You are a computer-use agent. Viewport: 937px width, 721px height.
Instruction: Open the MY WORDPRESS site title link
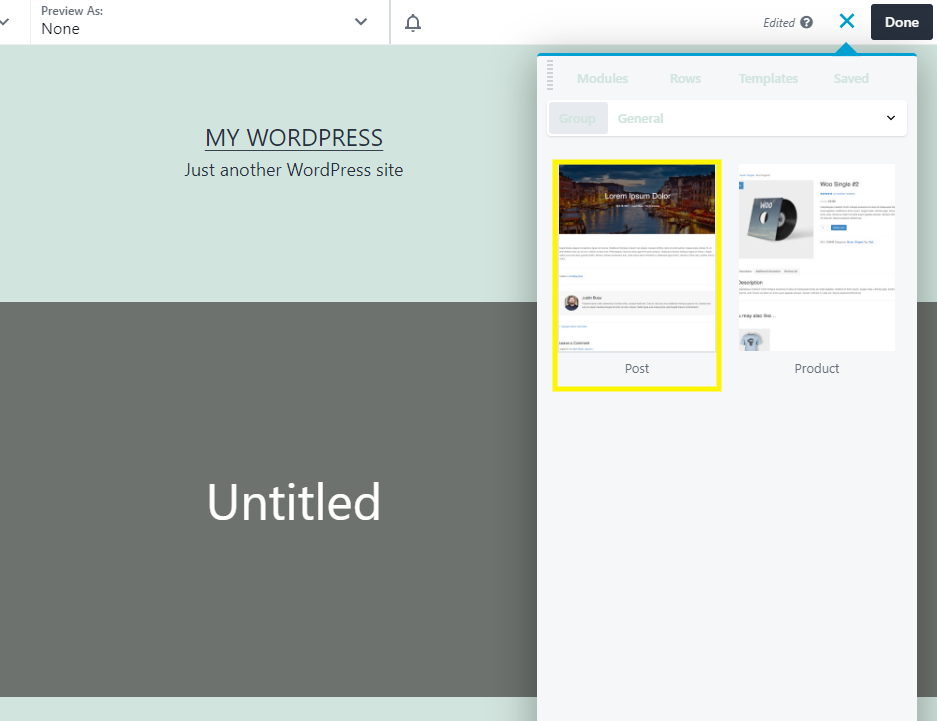[x=293, y=137]
